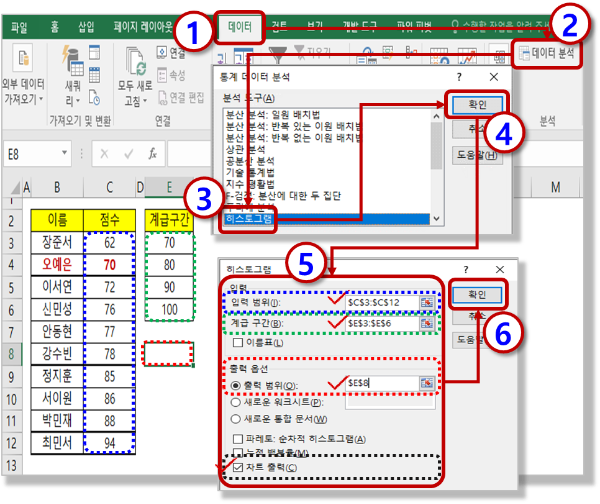
Task: Close the 히스토그램 dialog with the X
Action: (x=500, y=269)
